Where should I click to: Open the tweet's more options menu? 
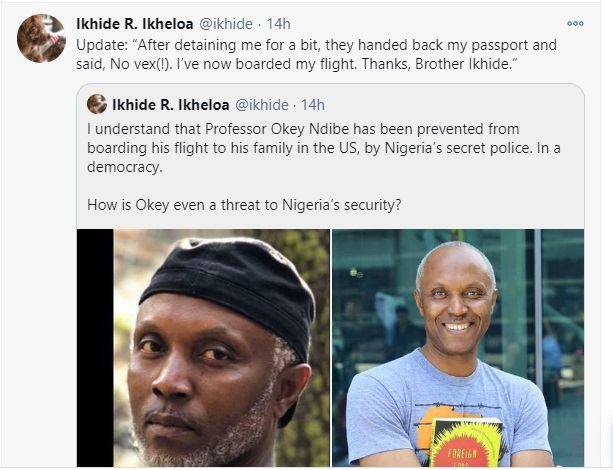tap(575, 23)
